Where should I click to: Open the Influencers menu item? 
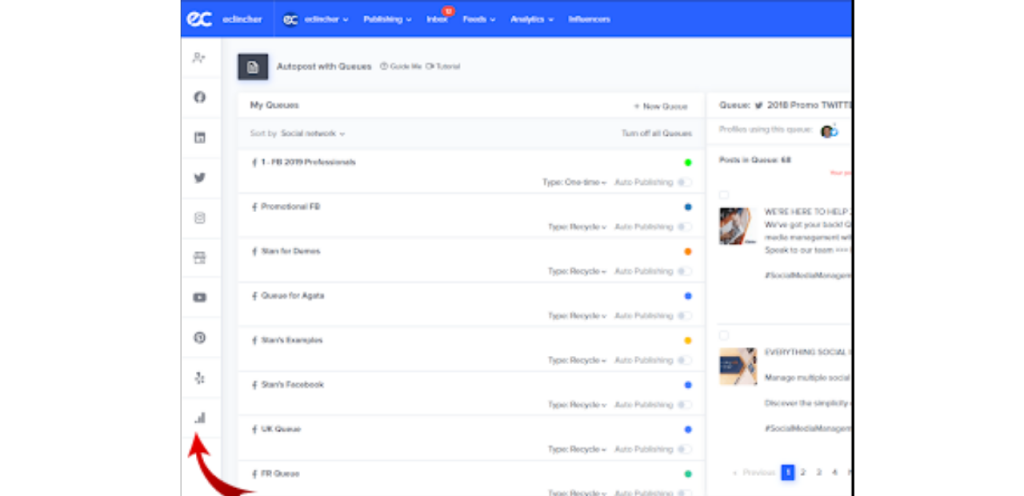(x=589, y=19)
